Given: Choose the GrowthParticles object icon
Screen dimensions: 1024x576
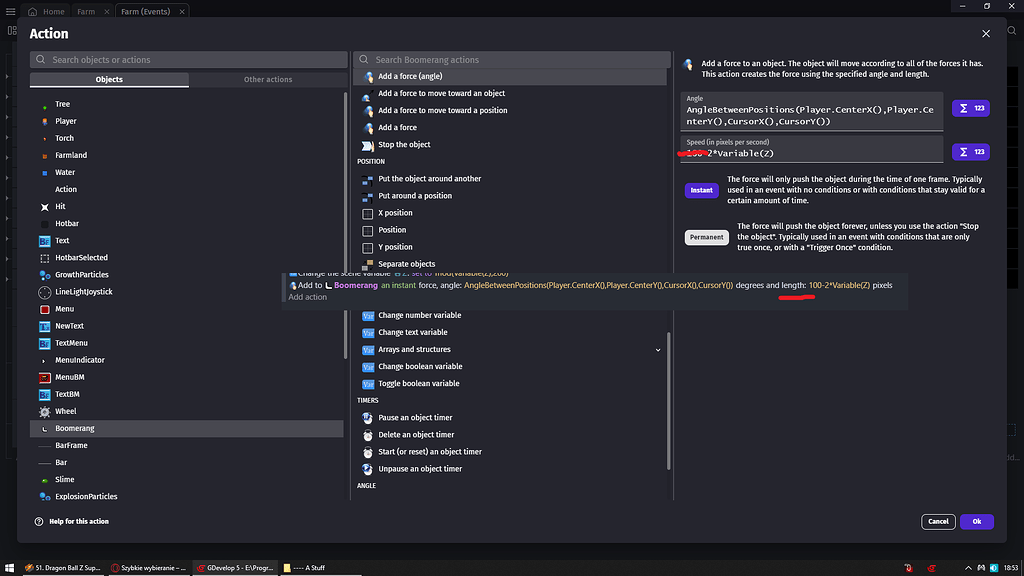Looking at the screenshot, I should [x=45, y=275].
